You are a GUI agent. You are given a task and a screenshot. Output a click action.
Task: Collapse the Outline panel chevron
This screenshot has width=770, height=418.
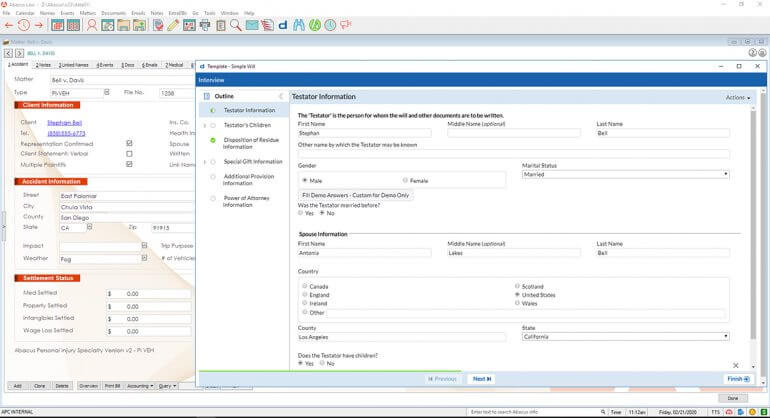pos(281,96)
